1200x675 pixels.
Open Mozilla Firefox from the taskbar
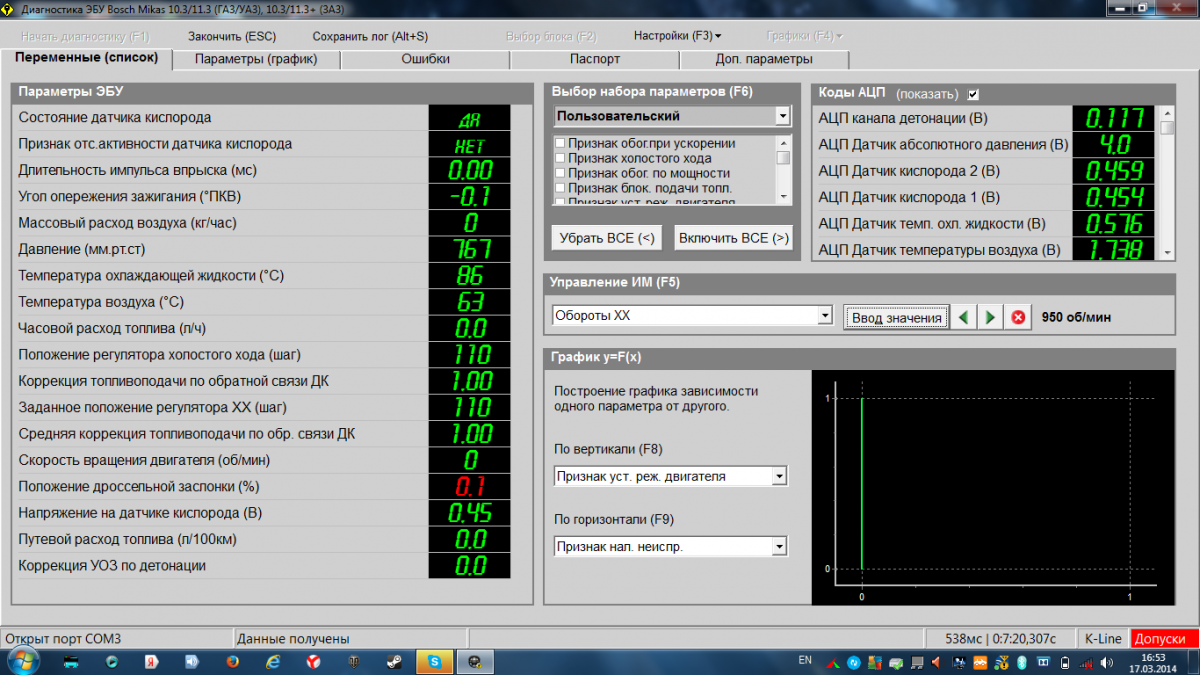pyautogui.click(x=233, y=661)
